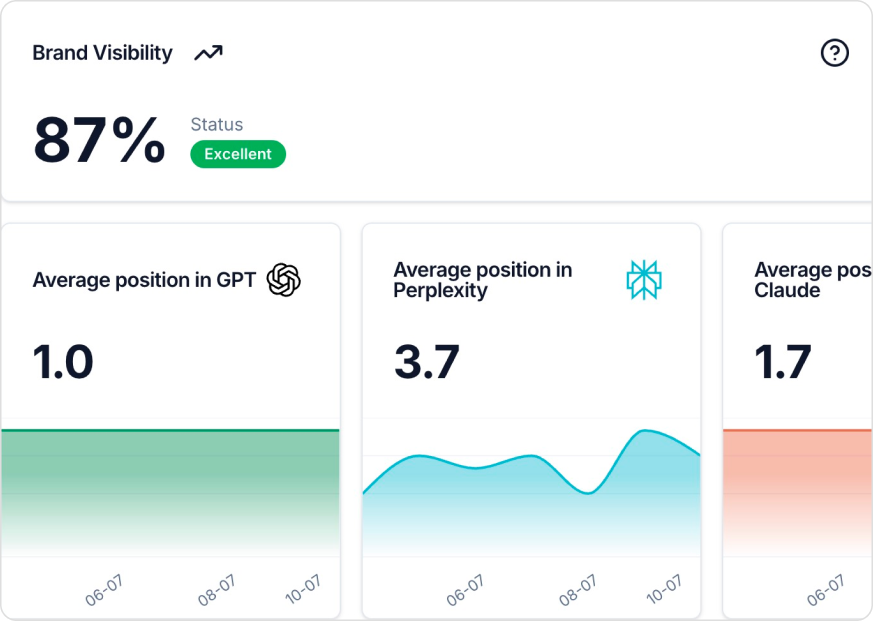Click the Status label beside the score

(217, 125)
